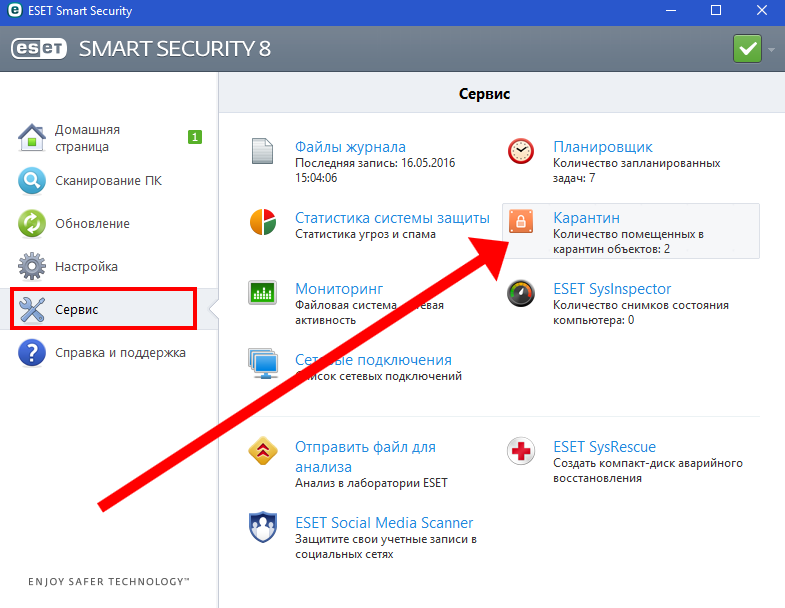
Task: Click the log files document icon
Action: tap(262, 152)
